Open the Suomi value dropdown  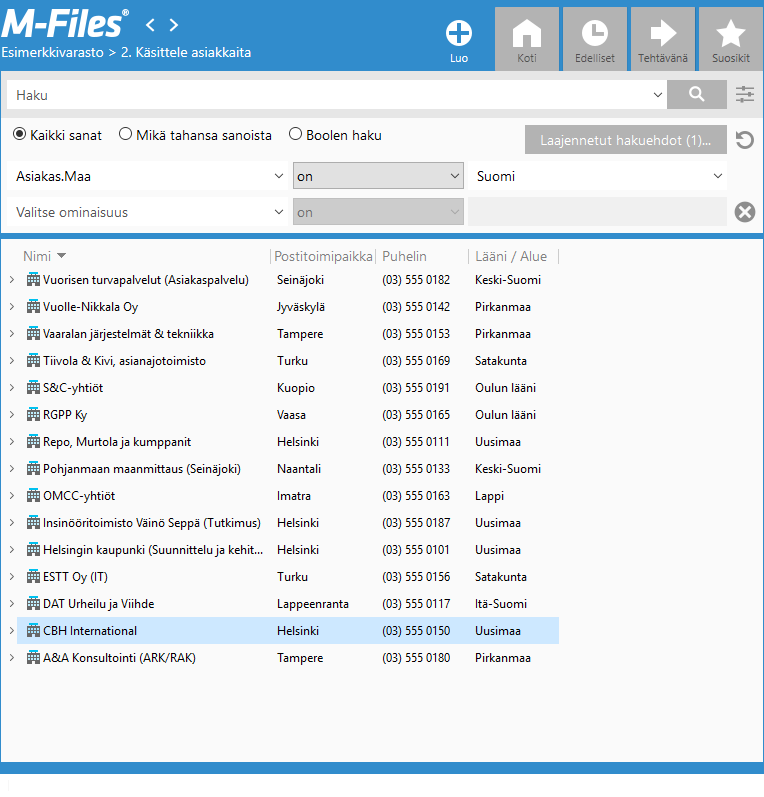click(597, 176)
